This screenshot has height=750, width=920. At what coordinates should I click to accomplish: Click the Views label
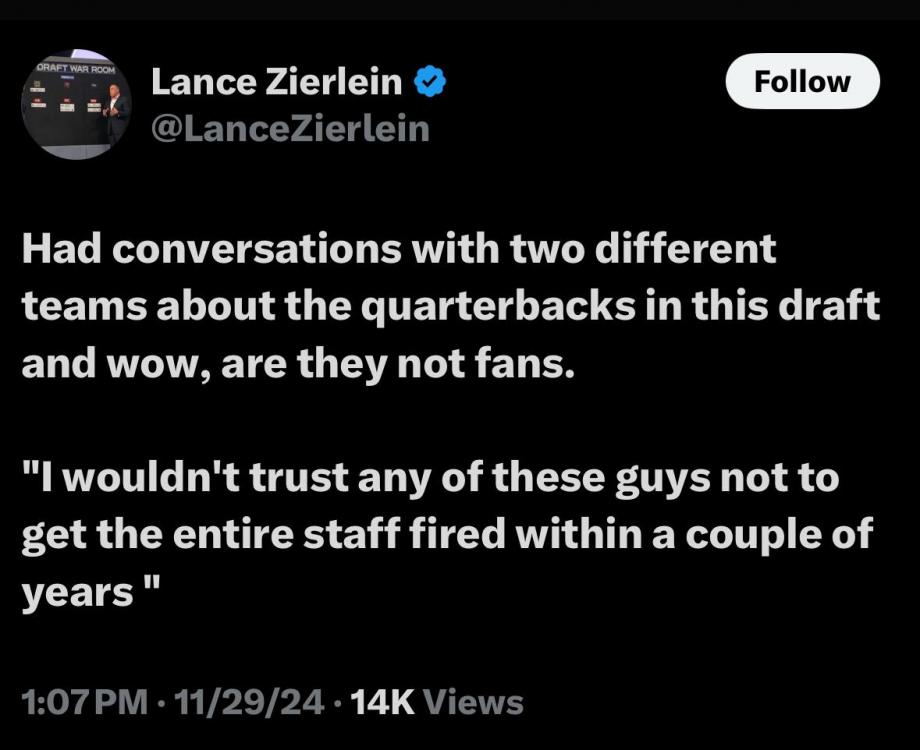474,702
